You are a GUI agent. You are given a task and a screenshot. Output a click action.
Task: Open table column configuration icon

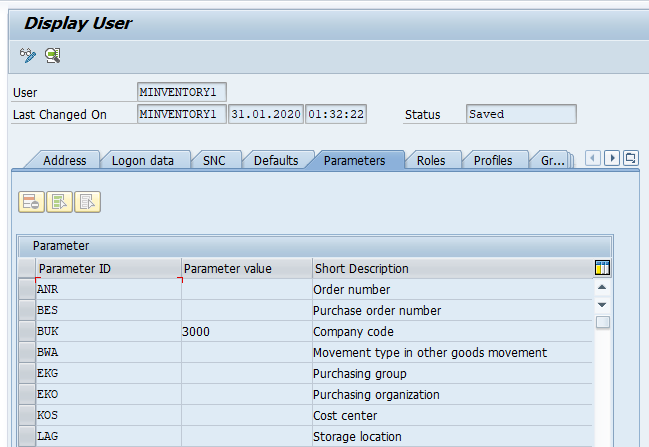pyautogui.click(x=602, y=268)
